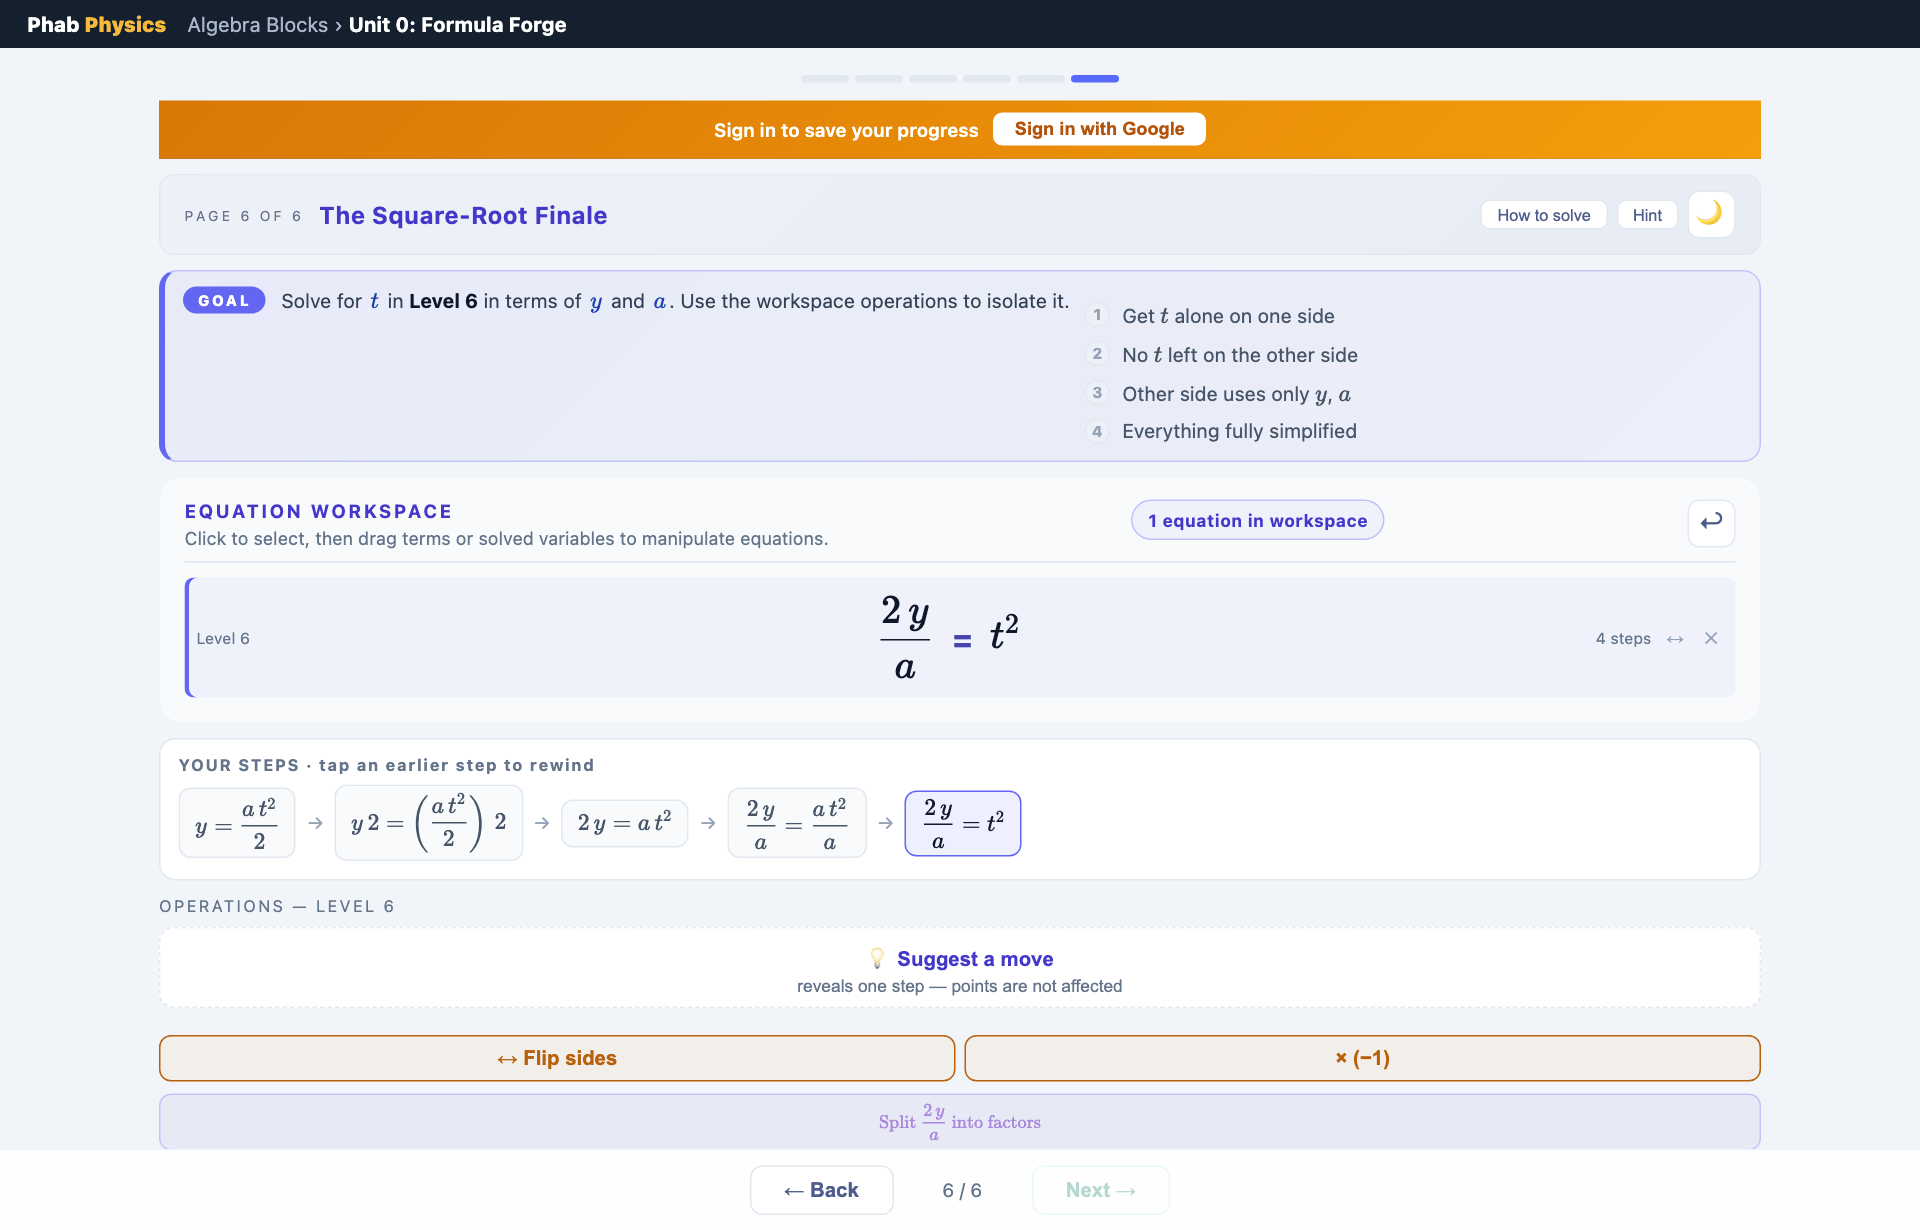Select the current step 2y/a = t²
Screen dimensions: 1920x1230
[x=963, y=823]
